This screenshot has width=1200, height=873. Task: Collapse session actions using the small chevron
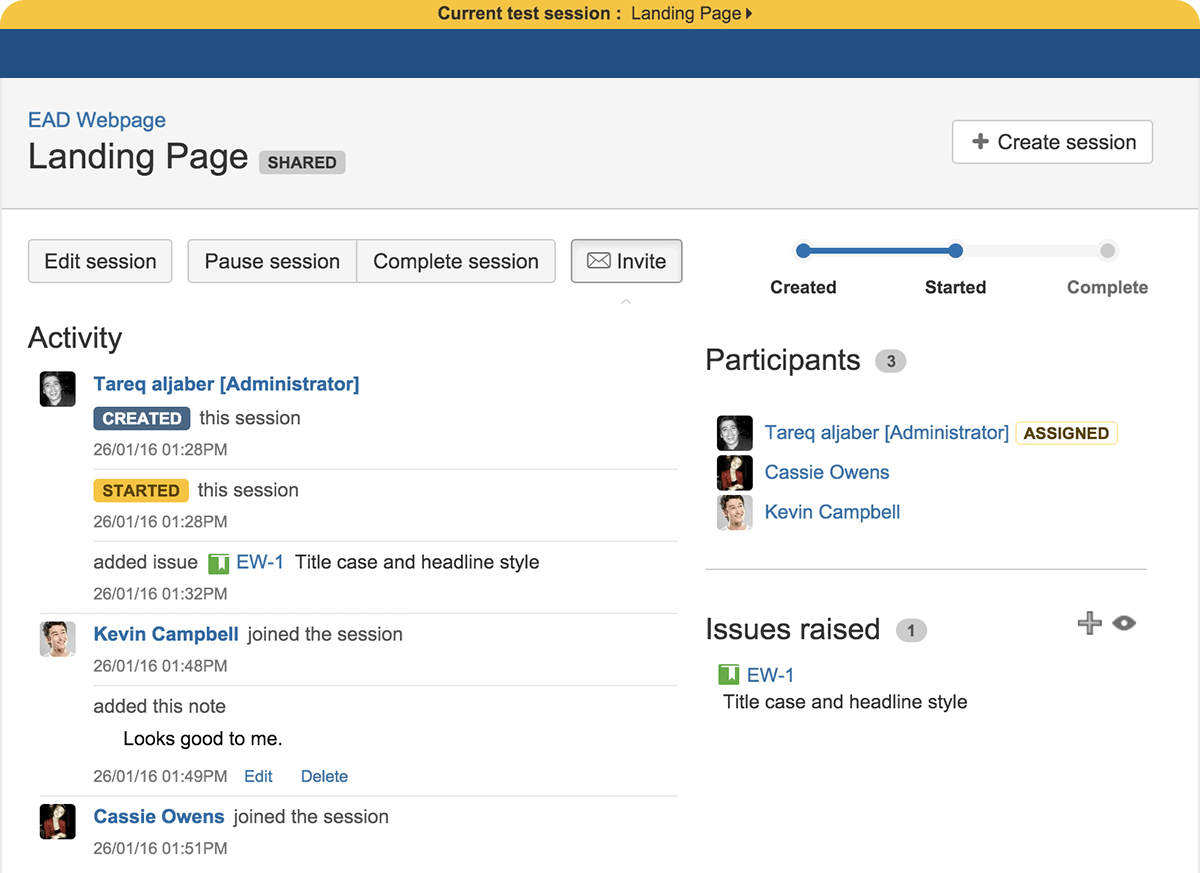tap(626, 301)
